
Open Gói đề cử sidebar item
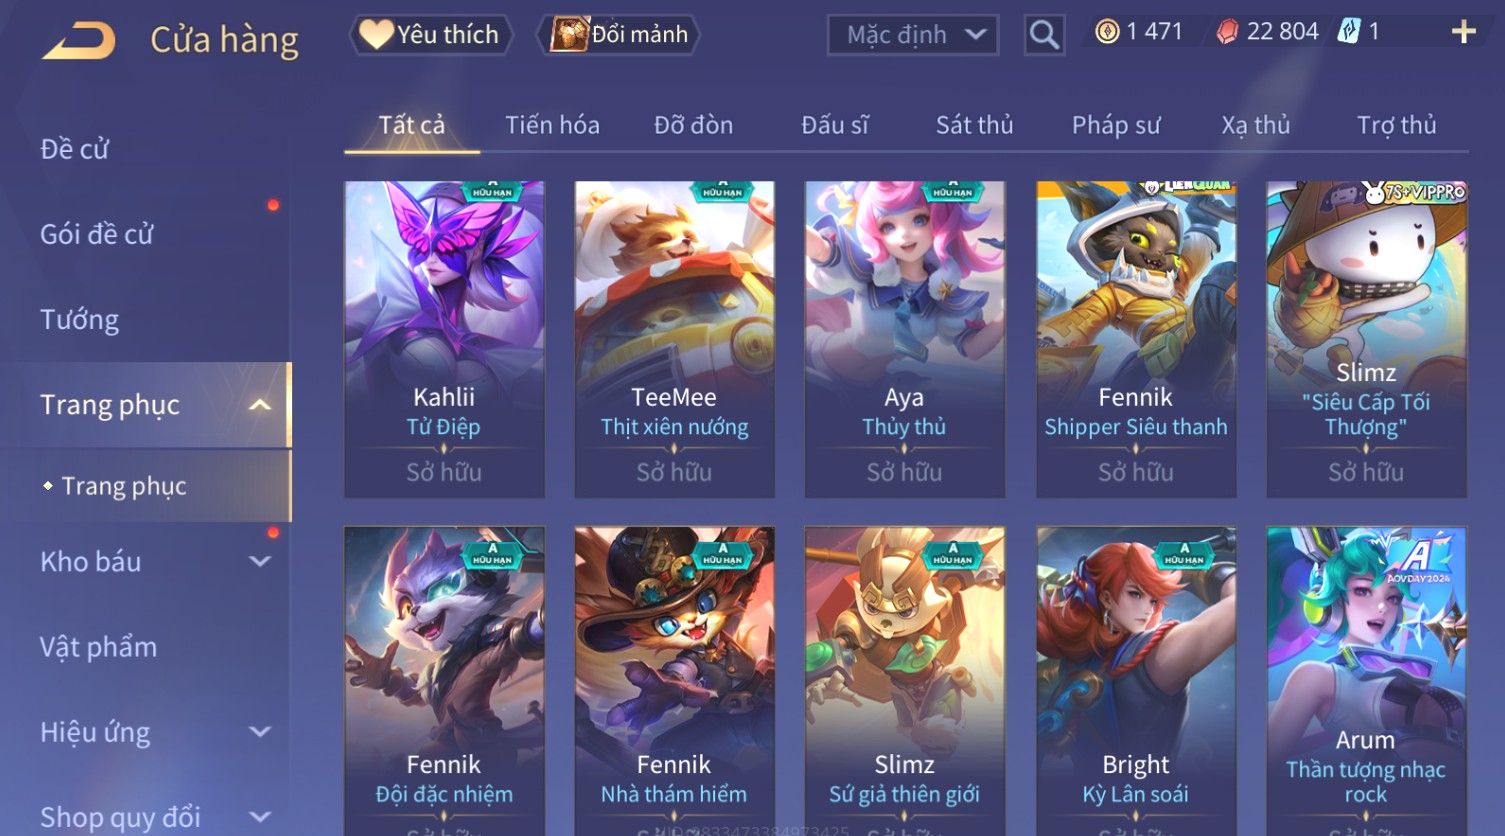pyautogui.click(x=97, y=235)
